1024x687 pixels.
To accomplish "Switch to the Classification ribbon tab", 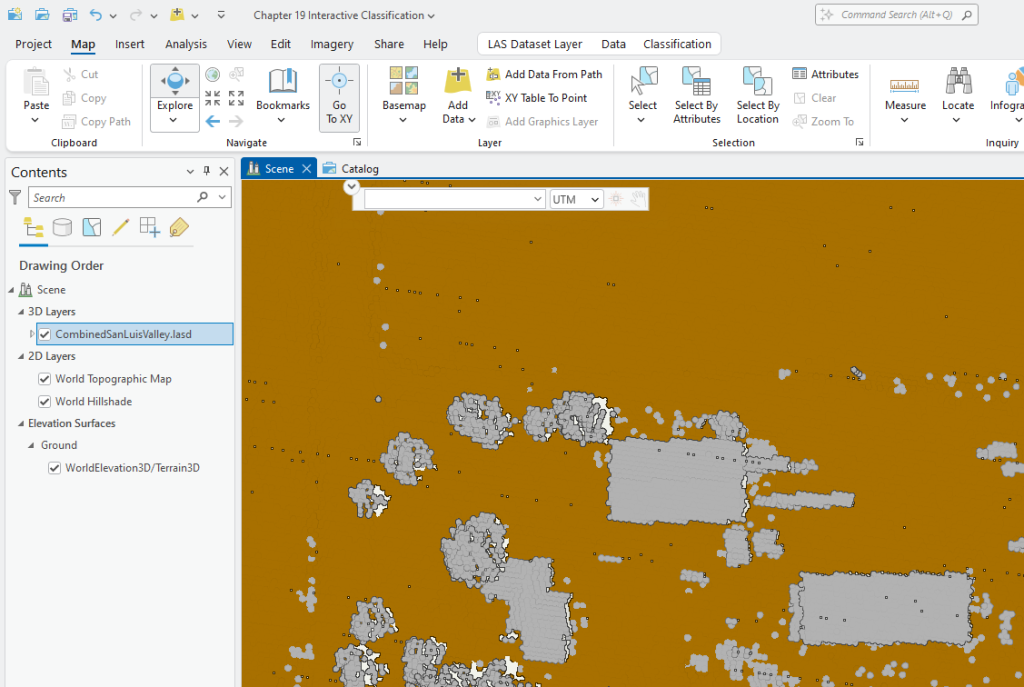I will tap(677, 44).
